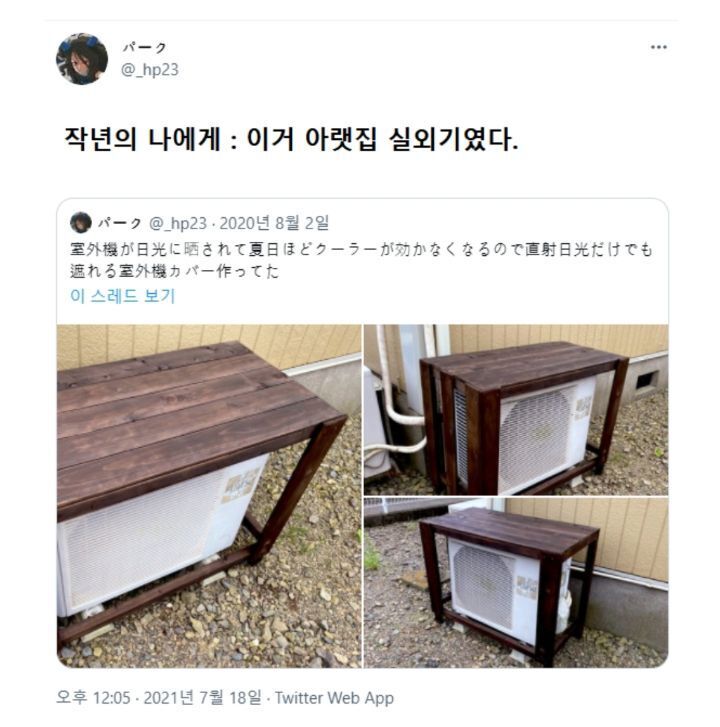
Task: Click the quoted tweet card header area
Action: click(x=200, y=223)
